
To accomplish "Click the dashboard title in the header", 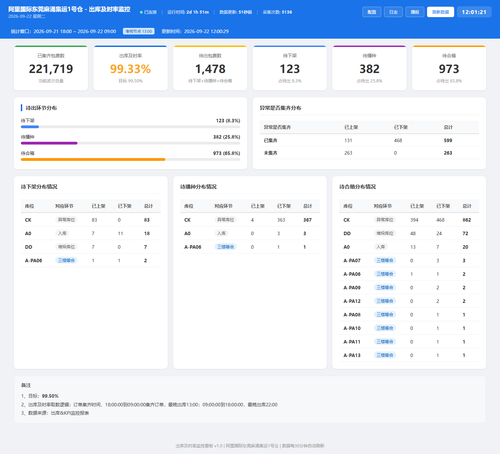I will [x=69, y=9].
